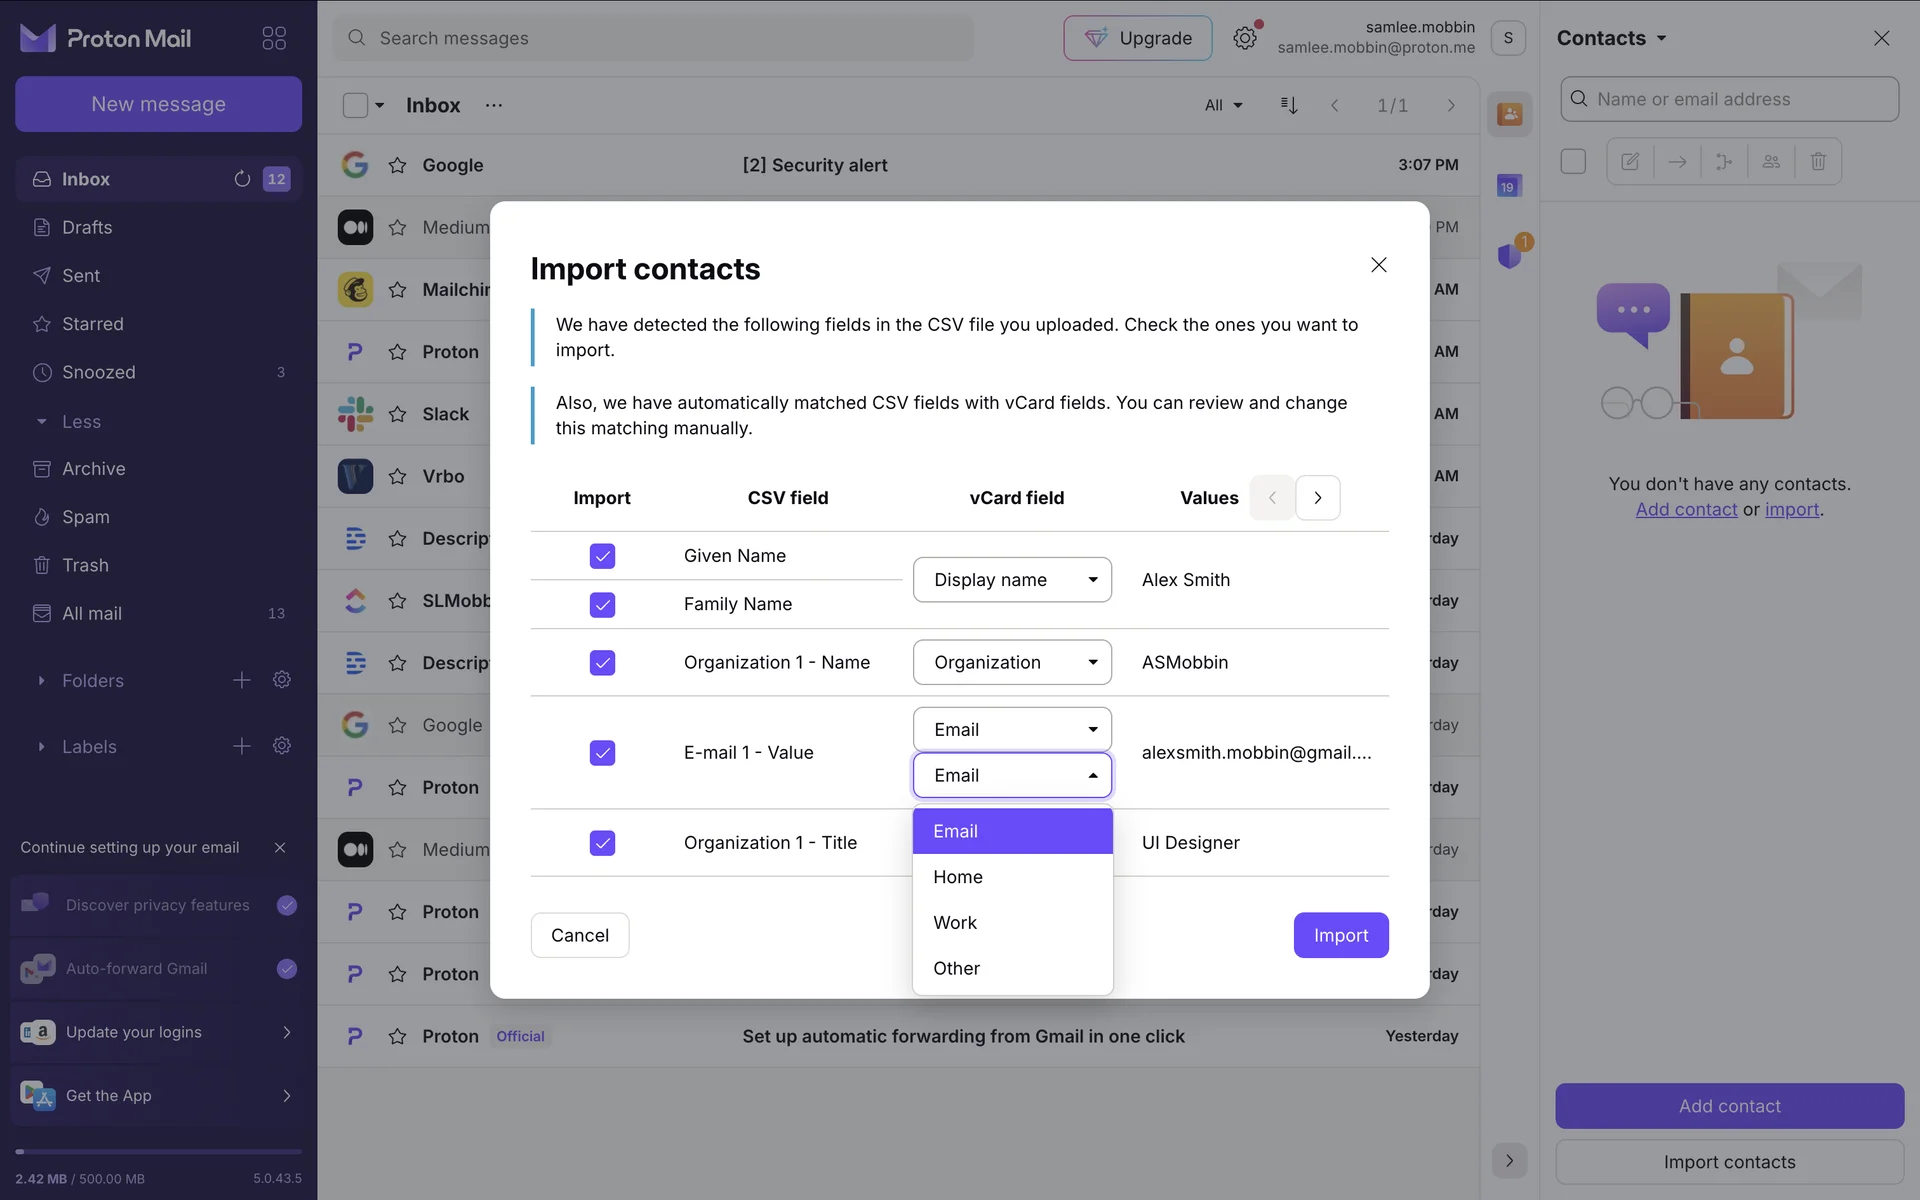
Task: Uncheck the Organization 1 - Name checkbox
Action: click(602, 663)
